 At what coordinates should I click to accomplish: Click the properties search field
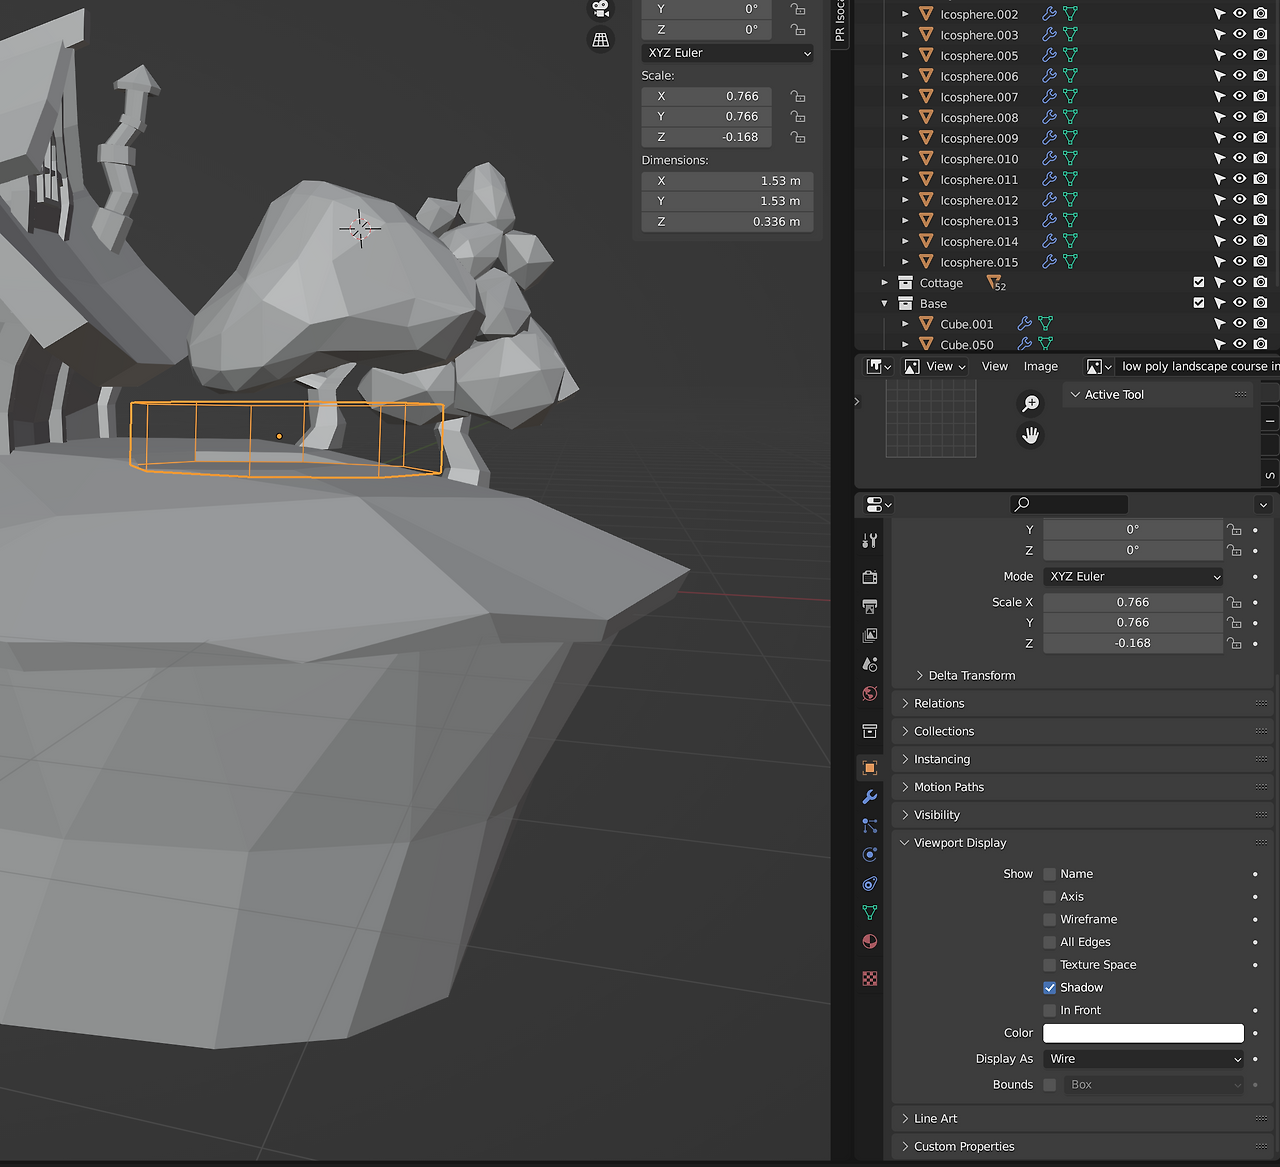click(x=1068, y=505)
